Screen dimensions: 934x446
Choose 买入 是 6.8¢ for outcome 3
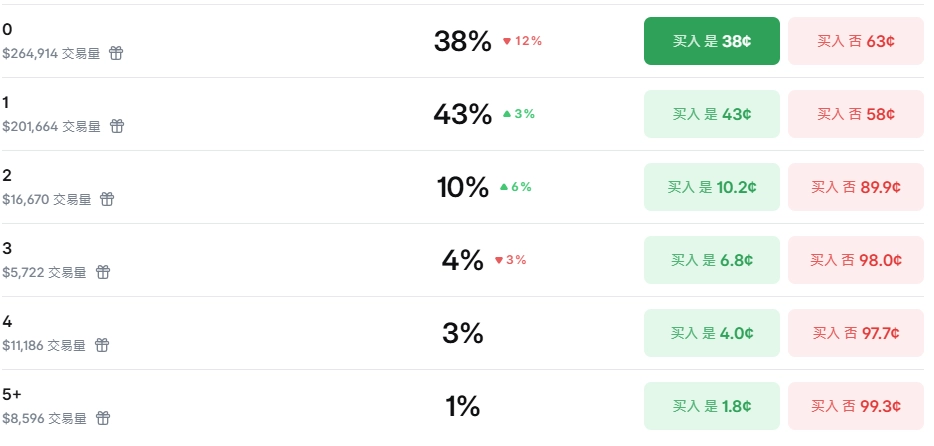click(x=711, y=260)
